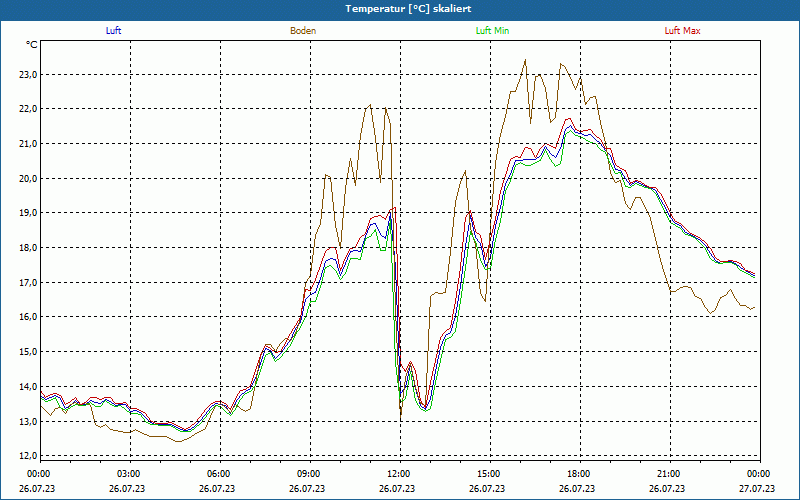Viewport: 800px width, 500px height.
Task: Click the 23,0 y-axis value
Action: (29, 74)
